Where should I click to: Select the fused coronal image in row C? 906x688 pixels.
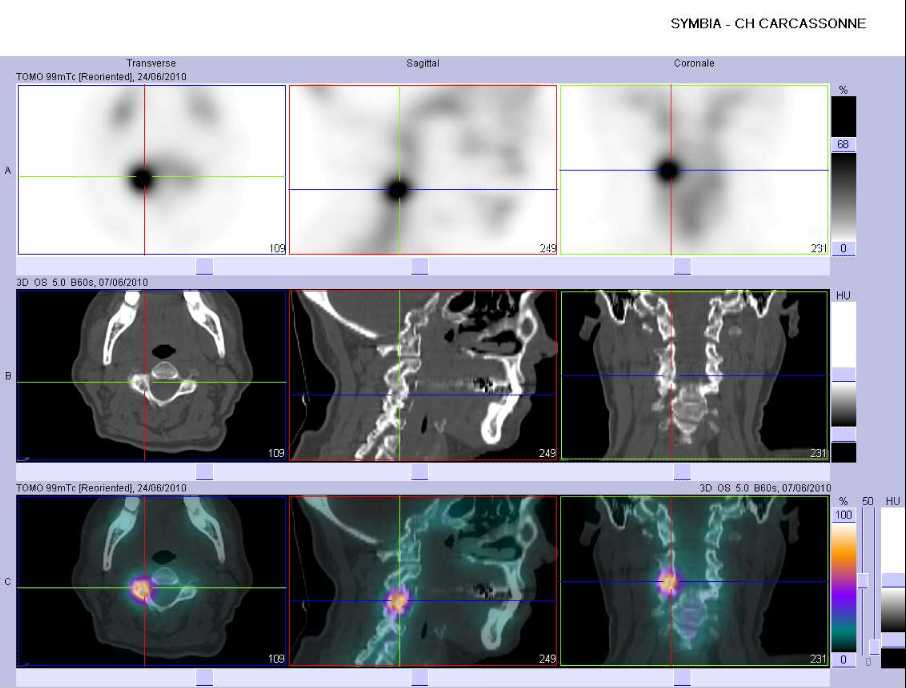[694, 581]
